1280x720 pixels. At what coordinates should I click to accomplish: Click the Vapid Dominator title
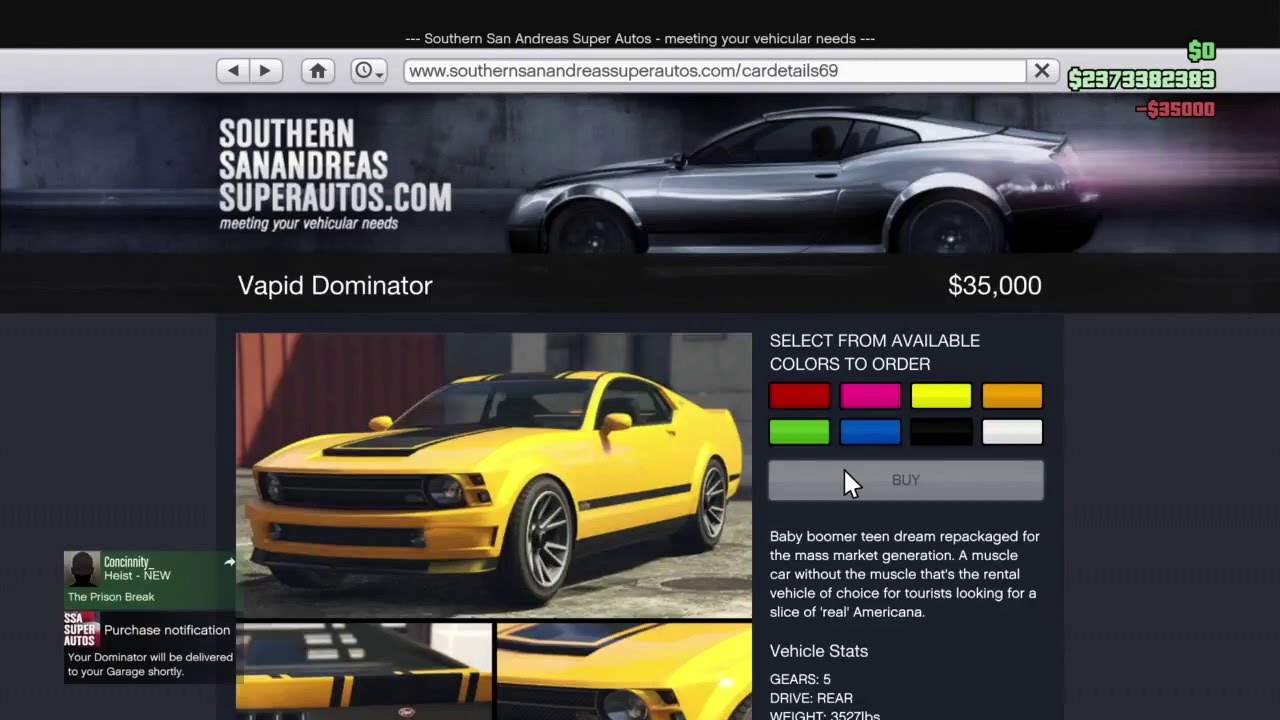click(335, 285)
